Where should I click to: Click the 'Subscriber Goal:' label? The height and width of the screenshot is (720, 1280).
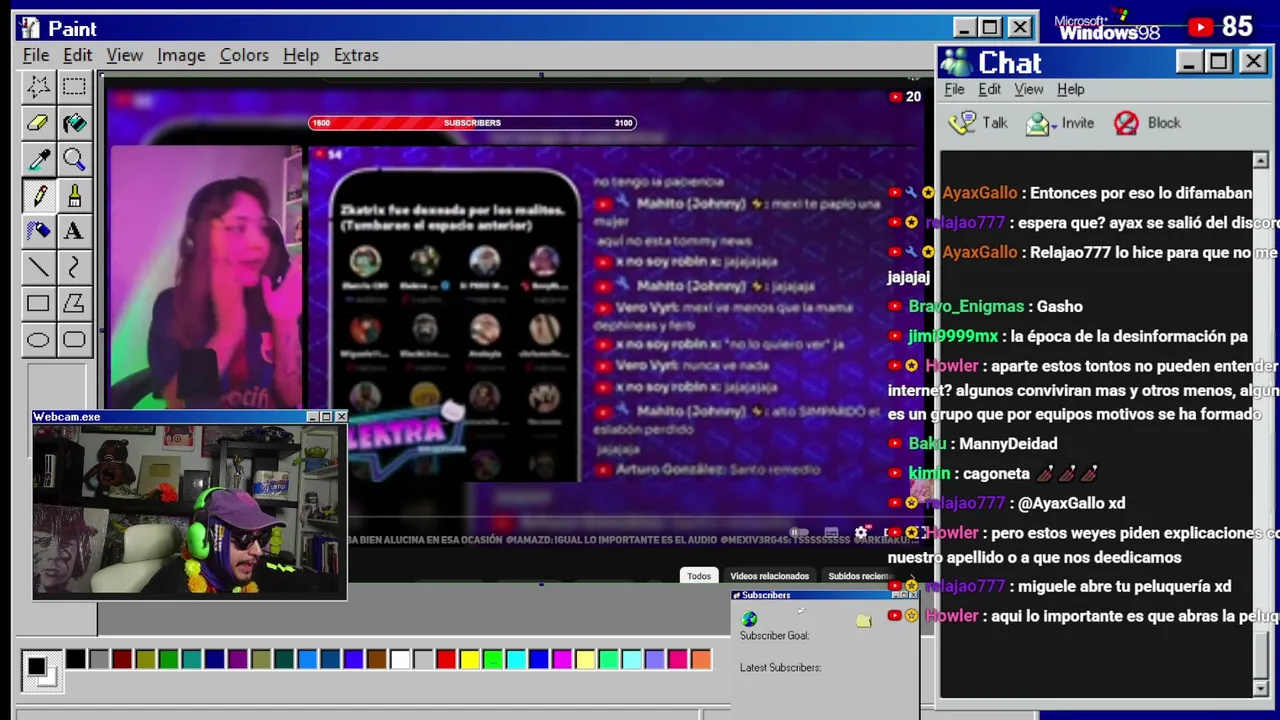point(774,636)
